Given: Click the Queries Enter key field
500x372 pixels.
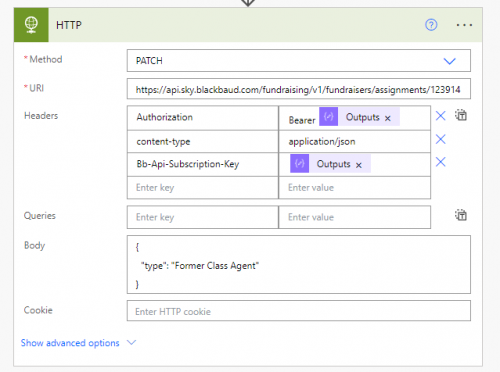Looking at the screenshot, I should (x=203, y=217).
